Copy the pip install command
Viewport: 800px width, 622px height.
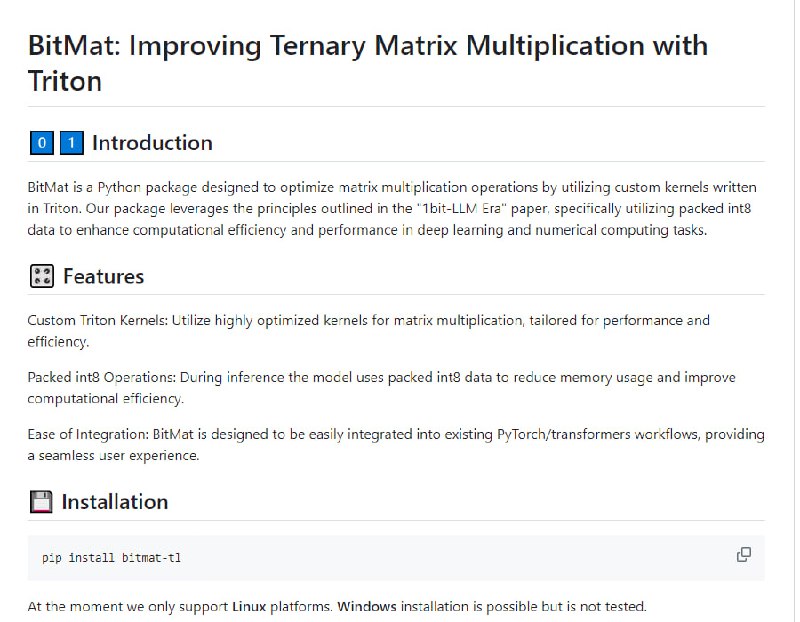(x=743, y=555)
